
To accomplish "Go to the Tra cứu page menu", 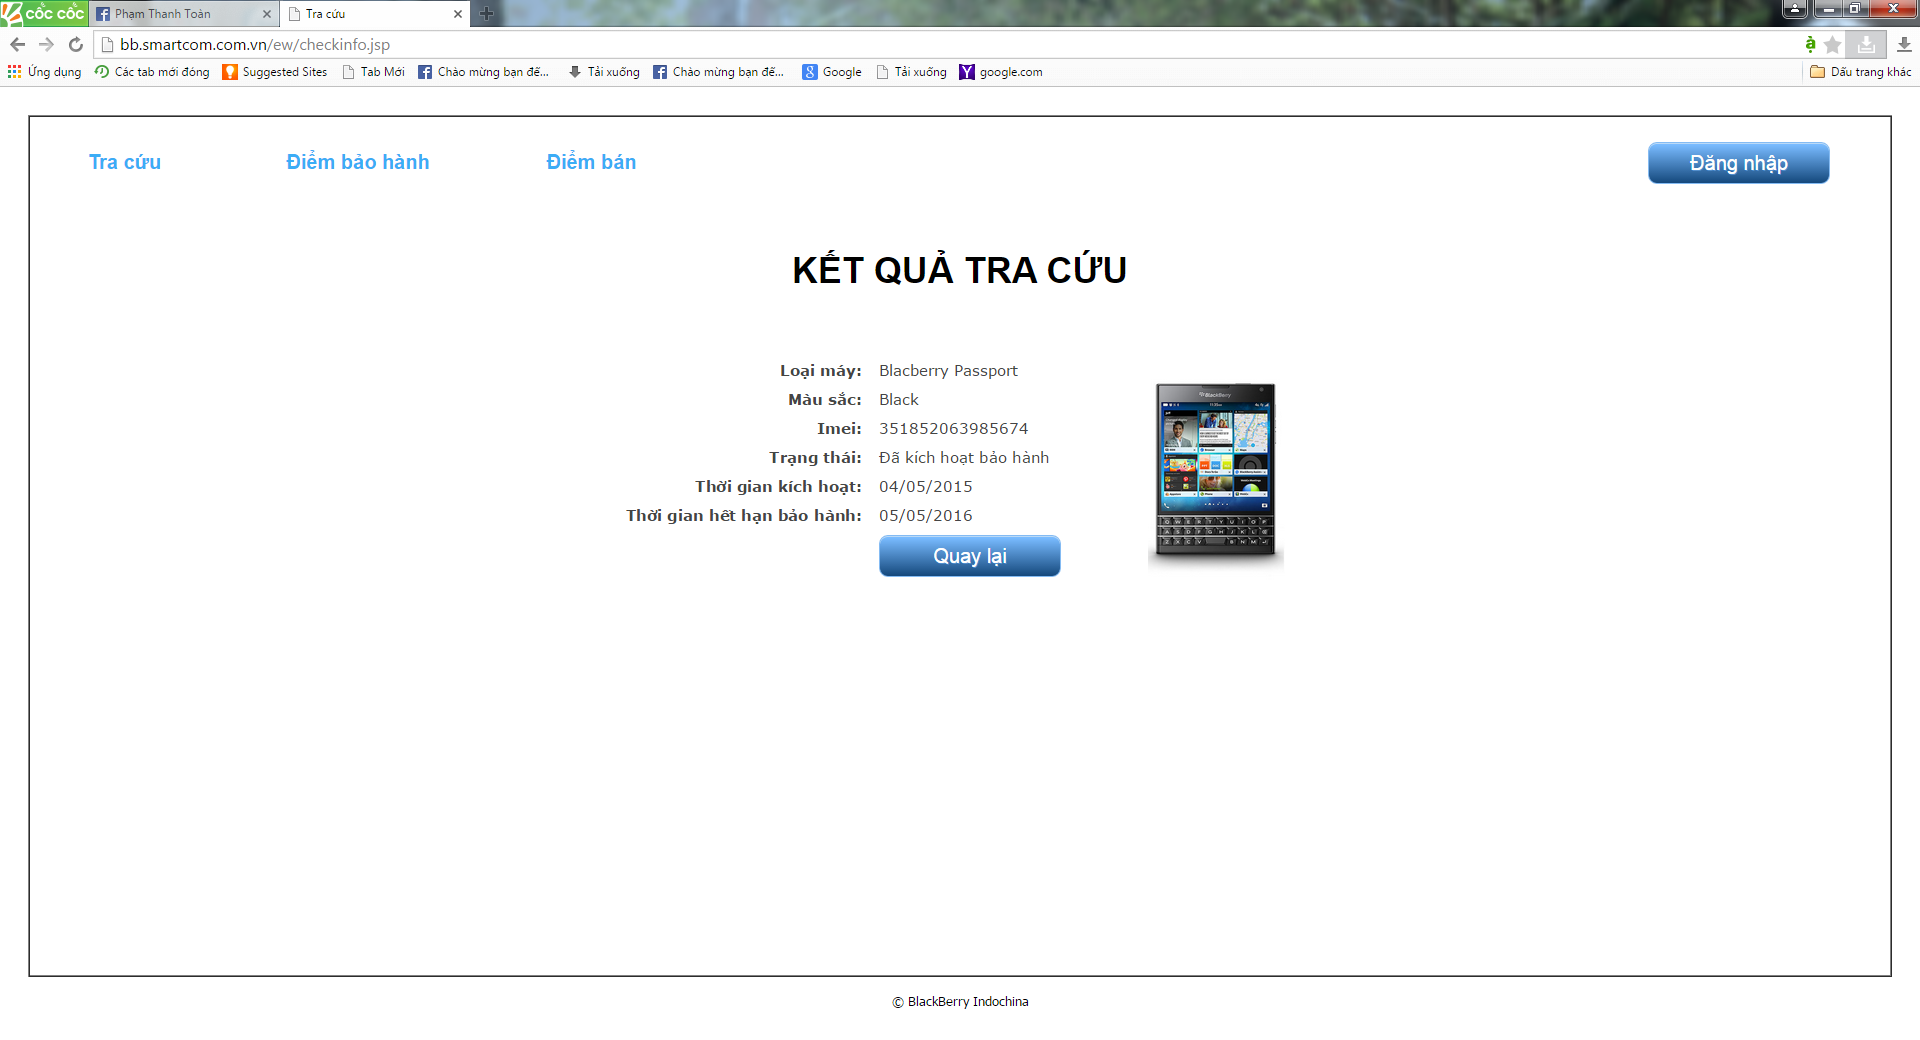I will coord(125,162).
